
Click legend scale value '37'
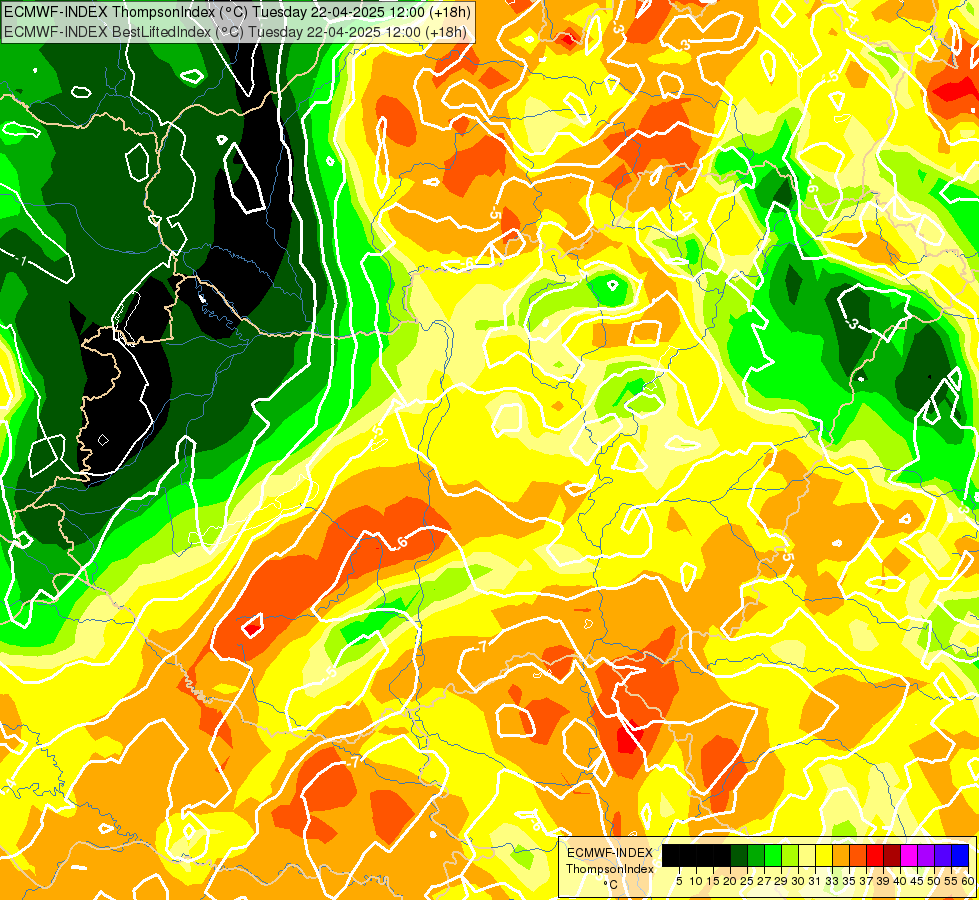(867, 881)
